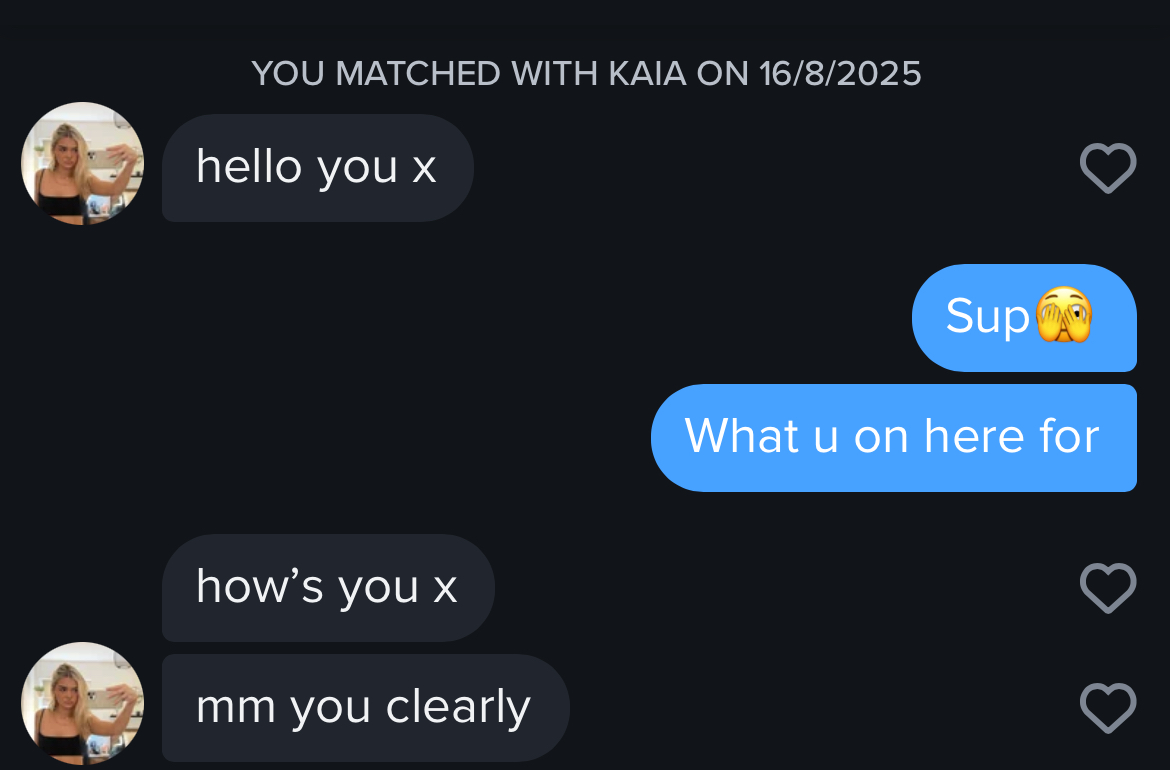Screen dimensions: 1170x770
Task: Tap the heart beside "how's you x"
Action: [1108, 588]
